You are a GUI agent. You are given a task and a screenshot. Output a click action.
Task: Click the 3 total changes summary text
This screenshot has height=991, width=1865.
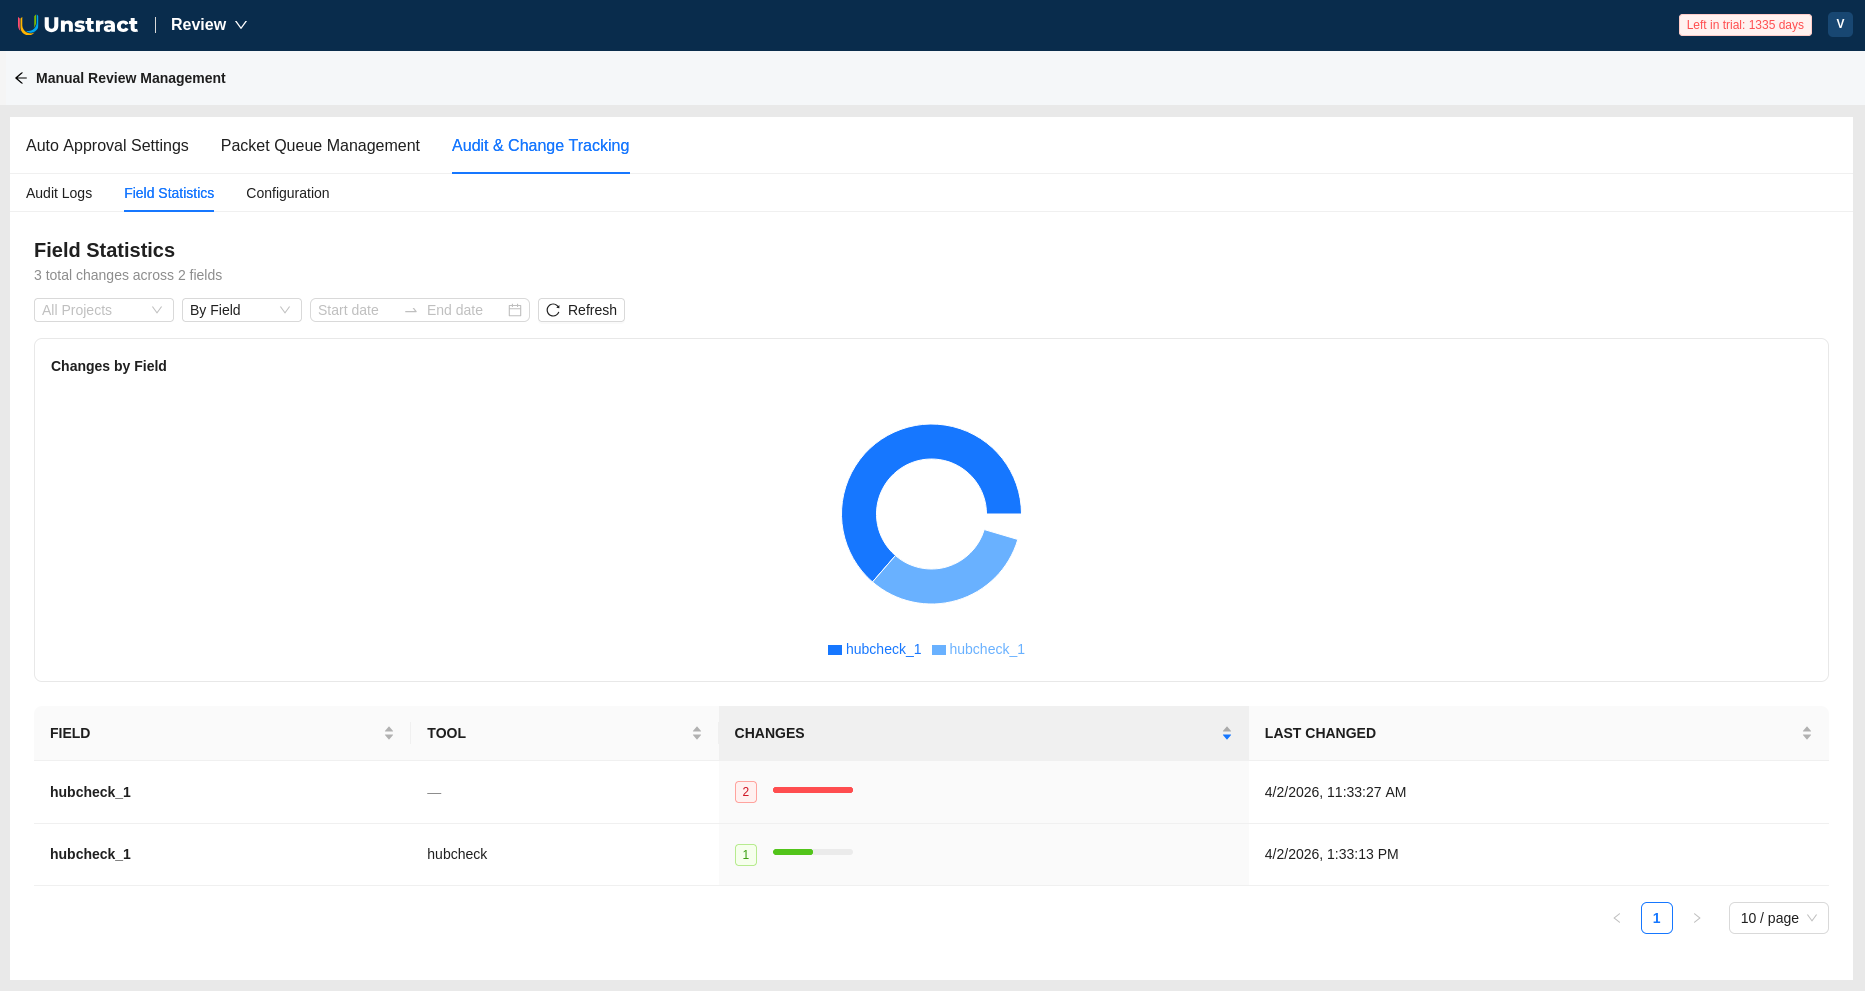point(128,275)
